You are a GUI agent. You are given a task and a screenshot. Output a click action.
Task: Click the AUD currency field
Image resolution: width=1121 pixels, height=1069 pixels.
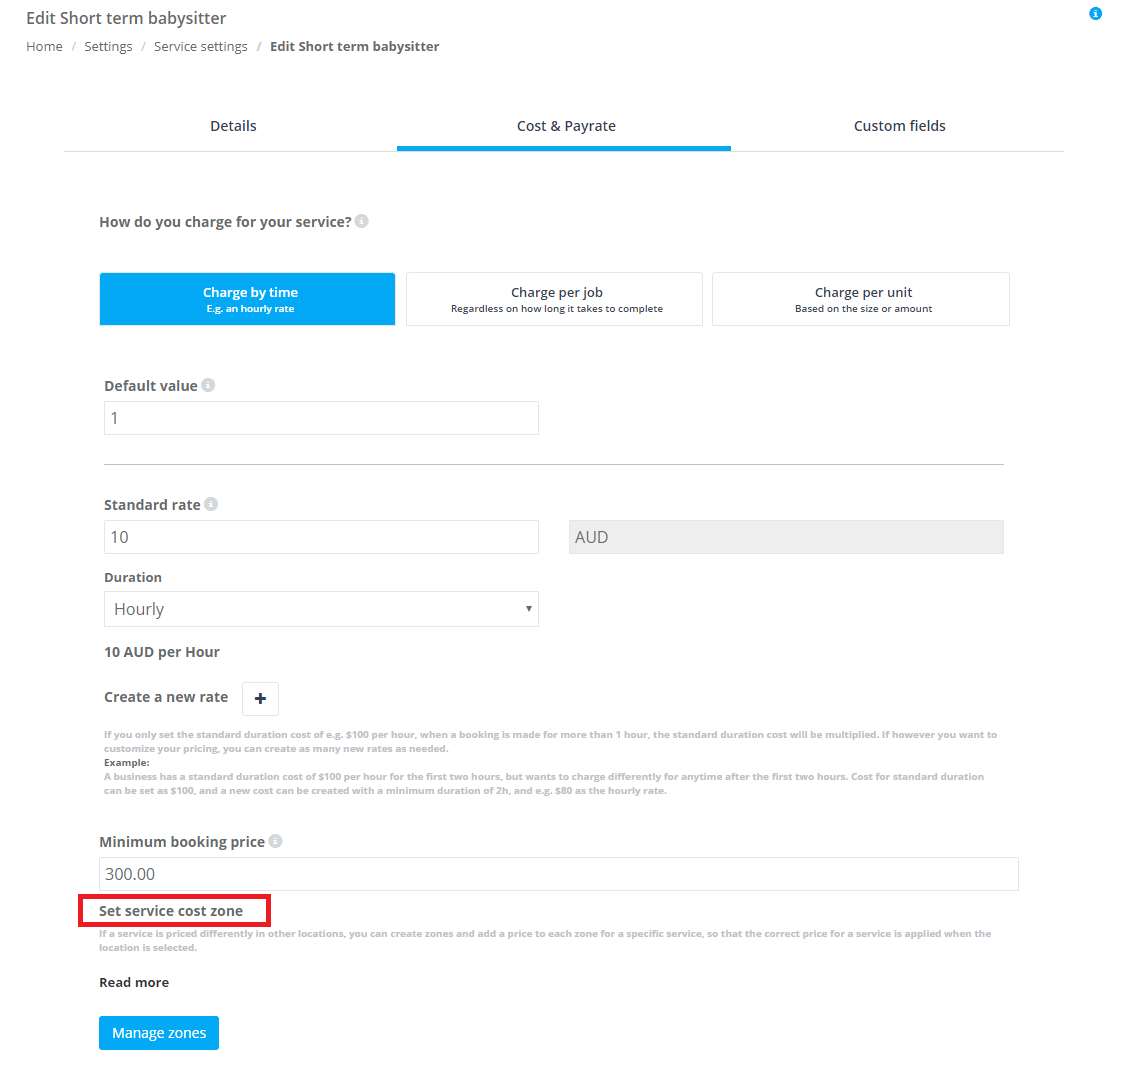pyautogui.click(x=786, y=537)
